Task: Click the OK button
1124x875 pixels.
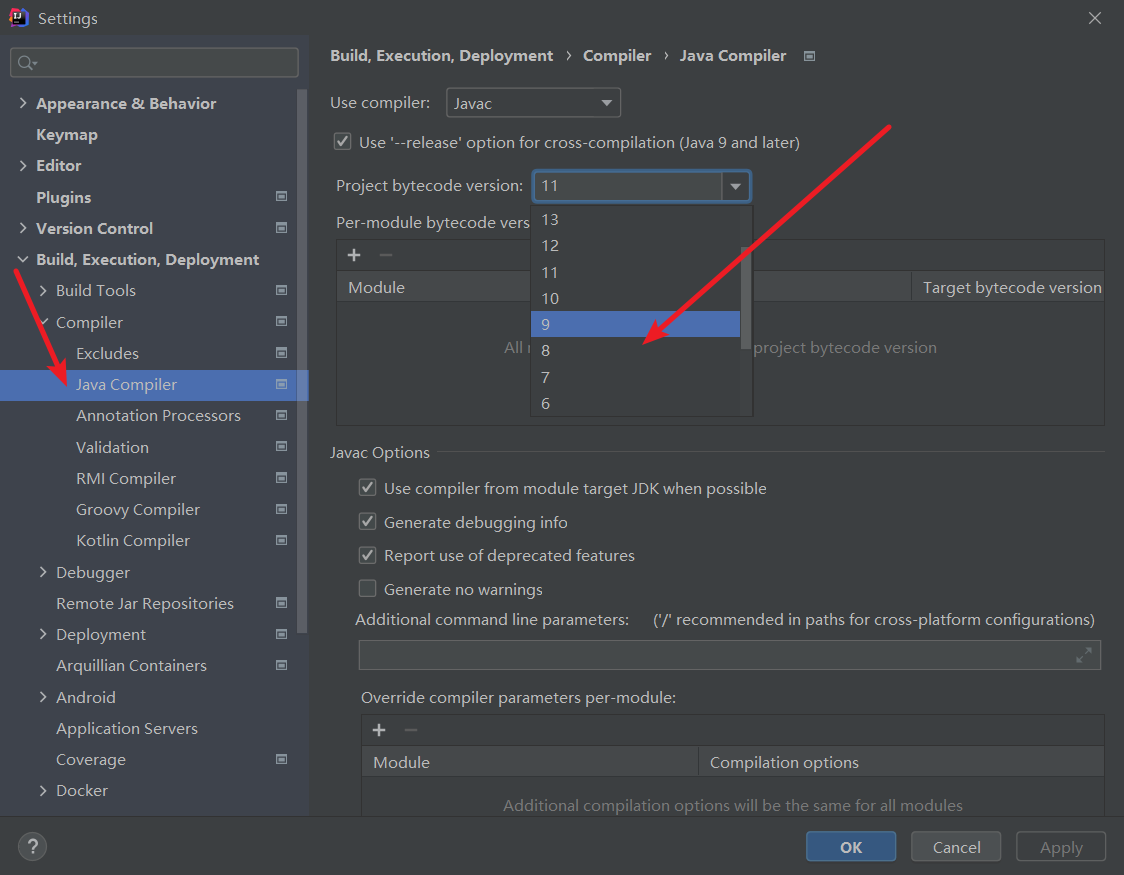Action: click(851, 847)
